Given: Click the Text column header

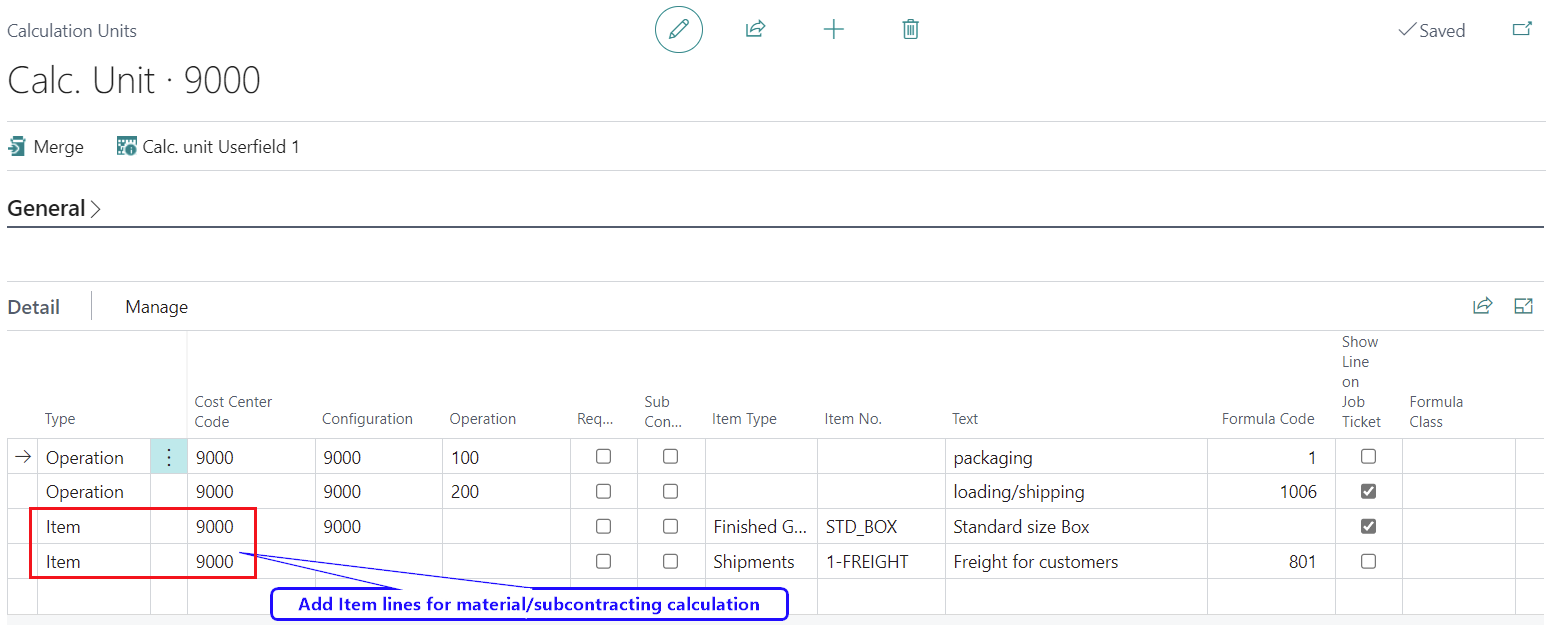Looking at the screenshot, I should pos(965,419).
